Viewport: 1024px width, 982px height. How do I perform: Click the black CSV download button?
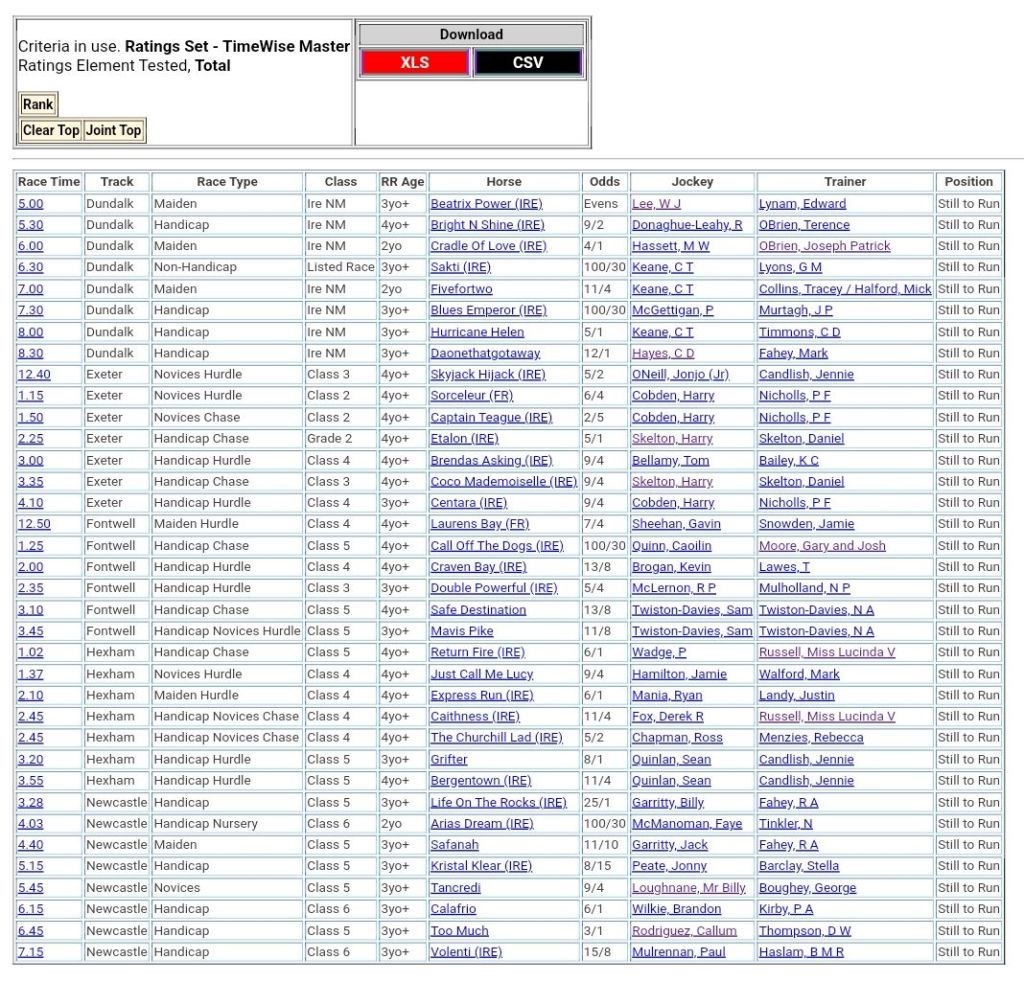[x=527, y=63]
